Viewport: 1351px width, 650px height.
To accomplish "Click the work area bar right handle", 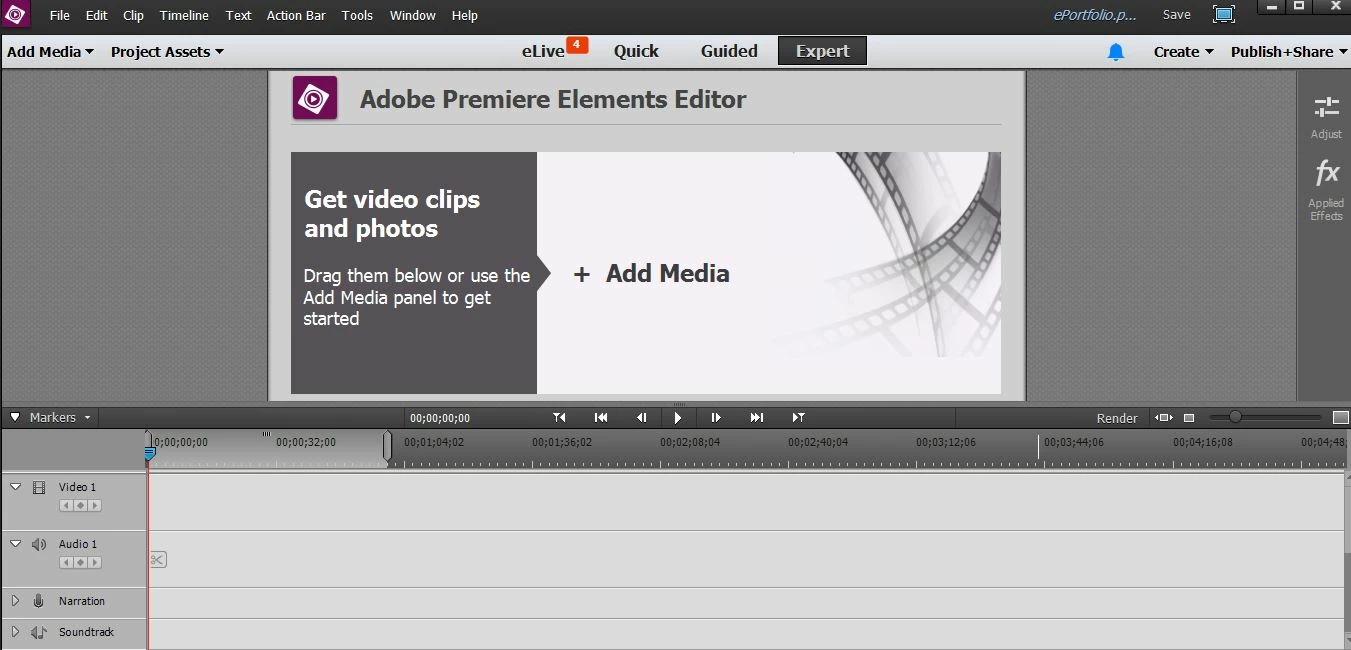I will (x=388, y=447).
